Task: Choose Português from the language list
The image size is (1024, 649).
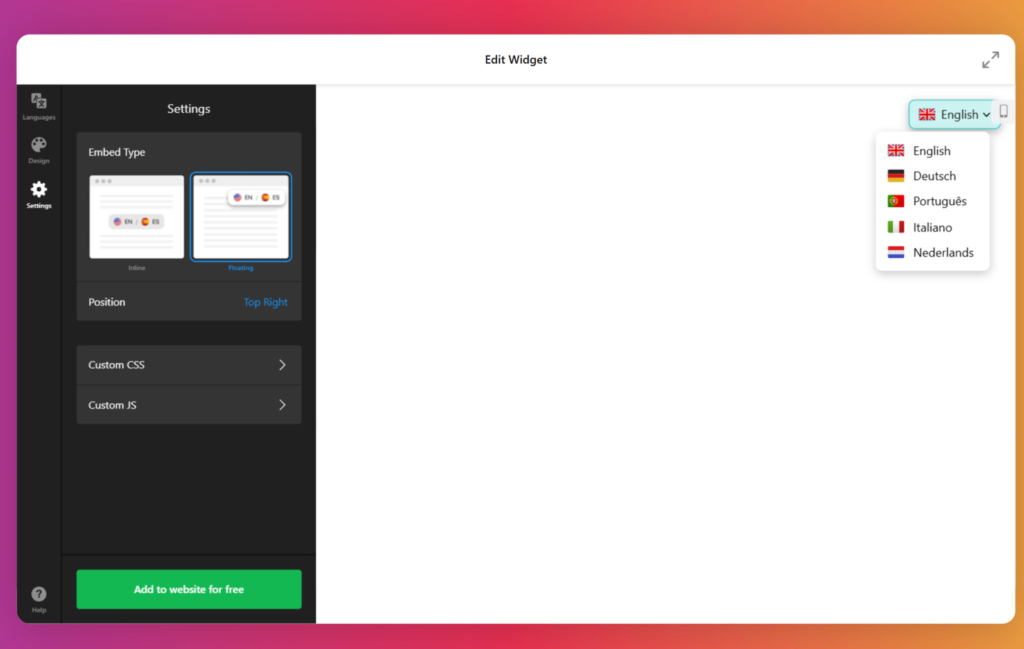Action: tap(939, 201)
